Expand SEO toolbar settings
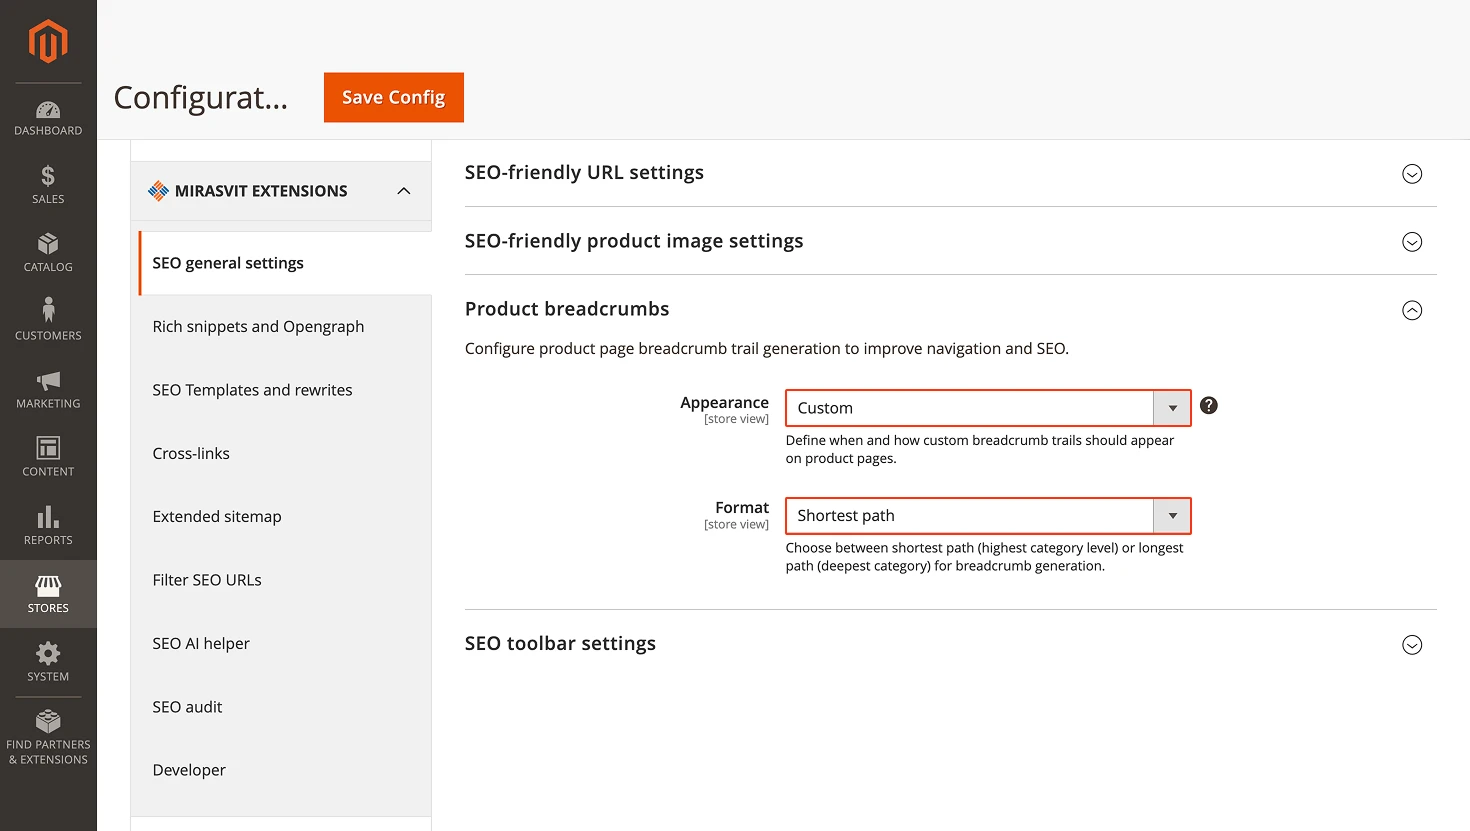Viewport: 1470px width, 831px height. tap(1412, 645)
